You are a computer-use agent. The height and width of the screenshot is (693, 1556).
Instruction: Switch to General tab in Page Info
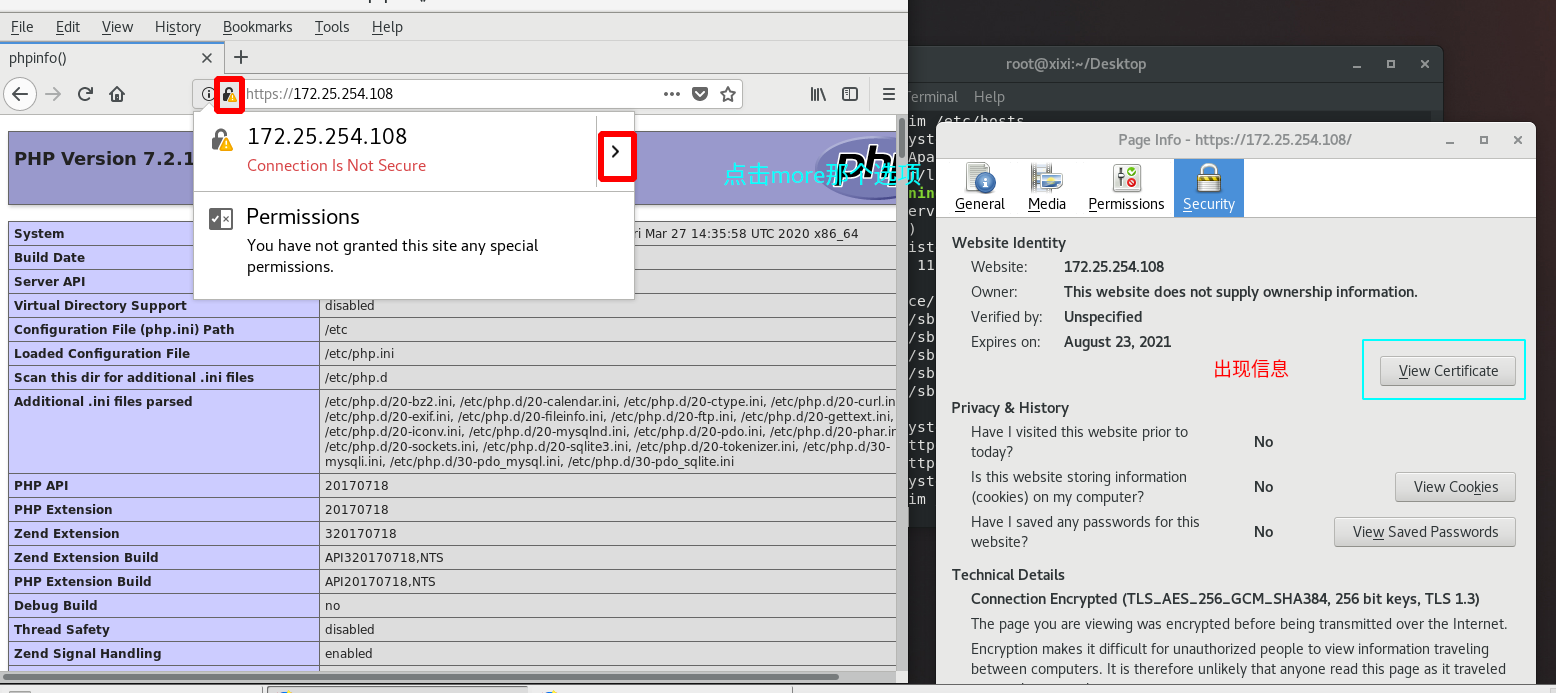click(980, 188)
